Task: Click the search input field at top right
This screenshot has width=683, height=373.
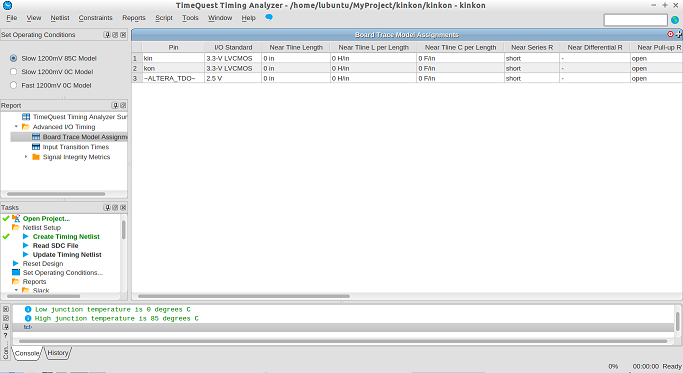Action: pos(636,20)
